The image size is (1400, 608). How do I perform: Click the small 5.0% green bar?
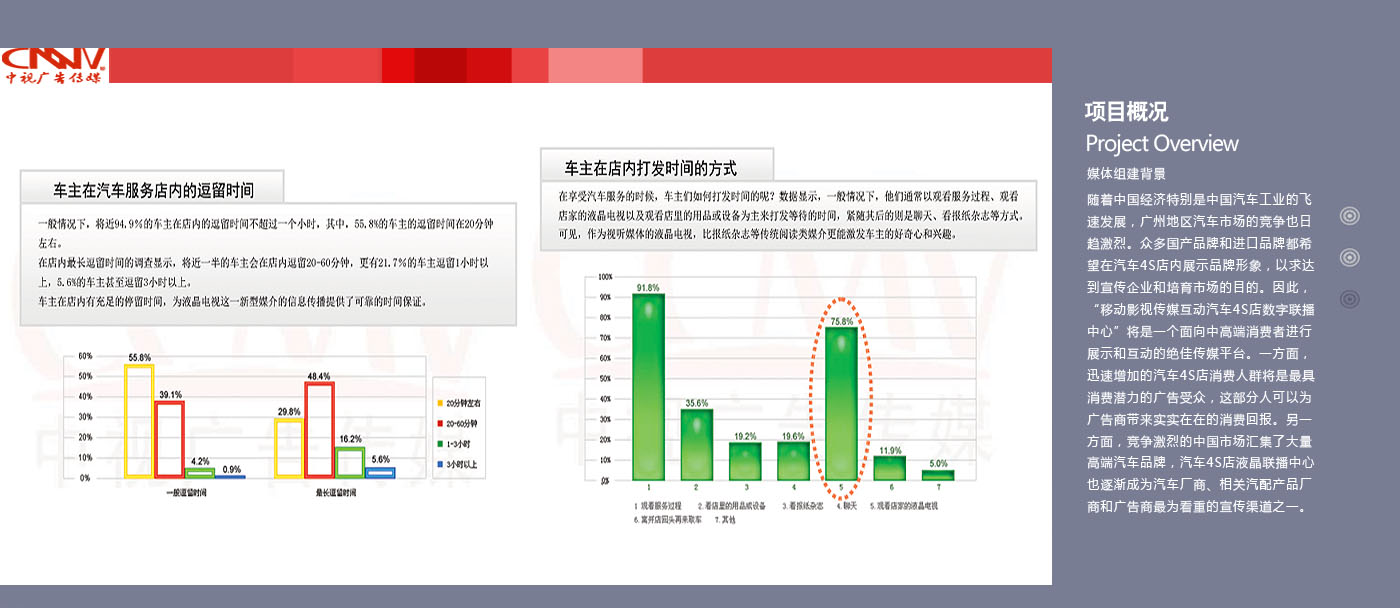(937, 475)
